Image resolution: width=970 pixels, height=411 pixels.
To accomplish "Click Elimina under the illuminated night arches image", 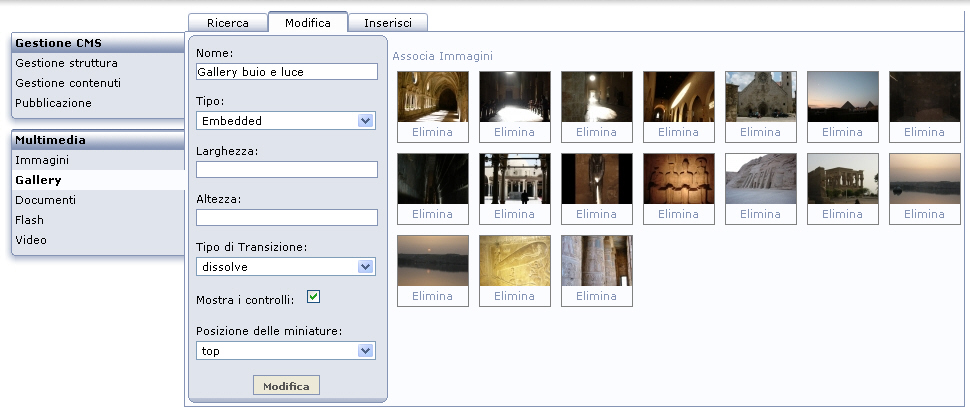I will tap(678, 132).
